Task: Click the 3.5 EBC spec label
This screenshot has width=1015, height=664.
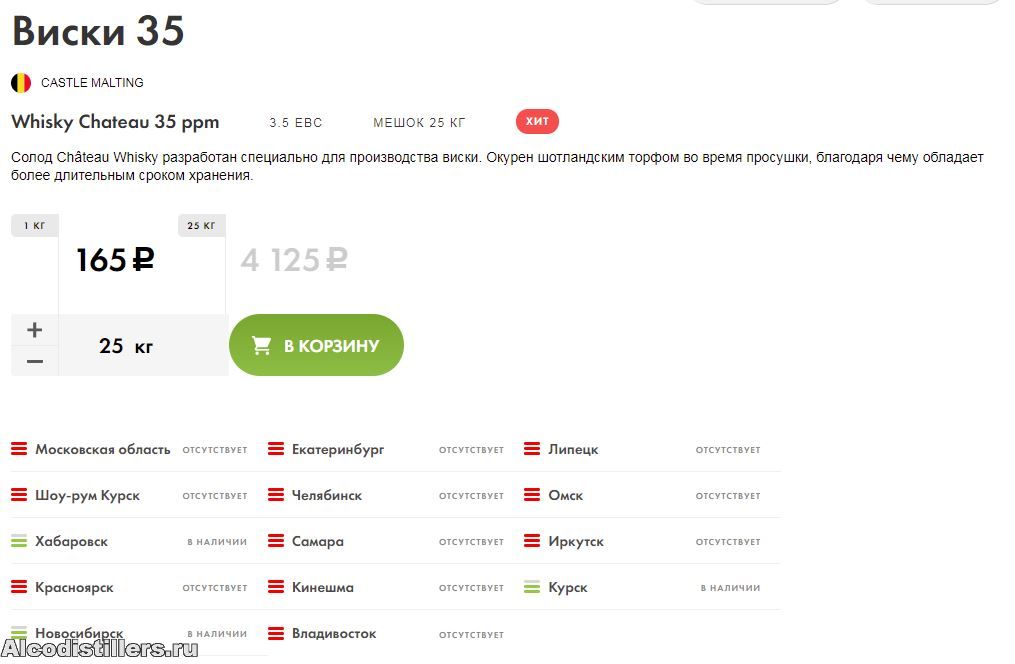Action: [296, 122]
